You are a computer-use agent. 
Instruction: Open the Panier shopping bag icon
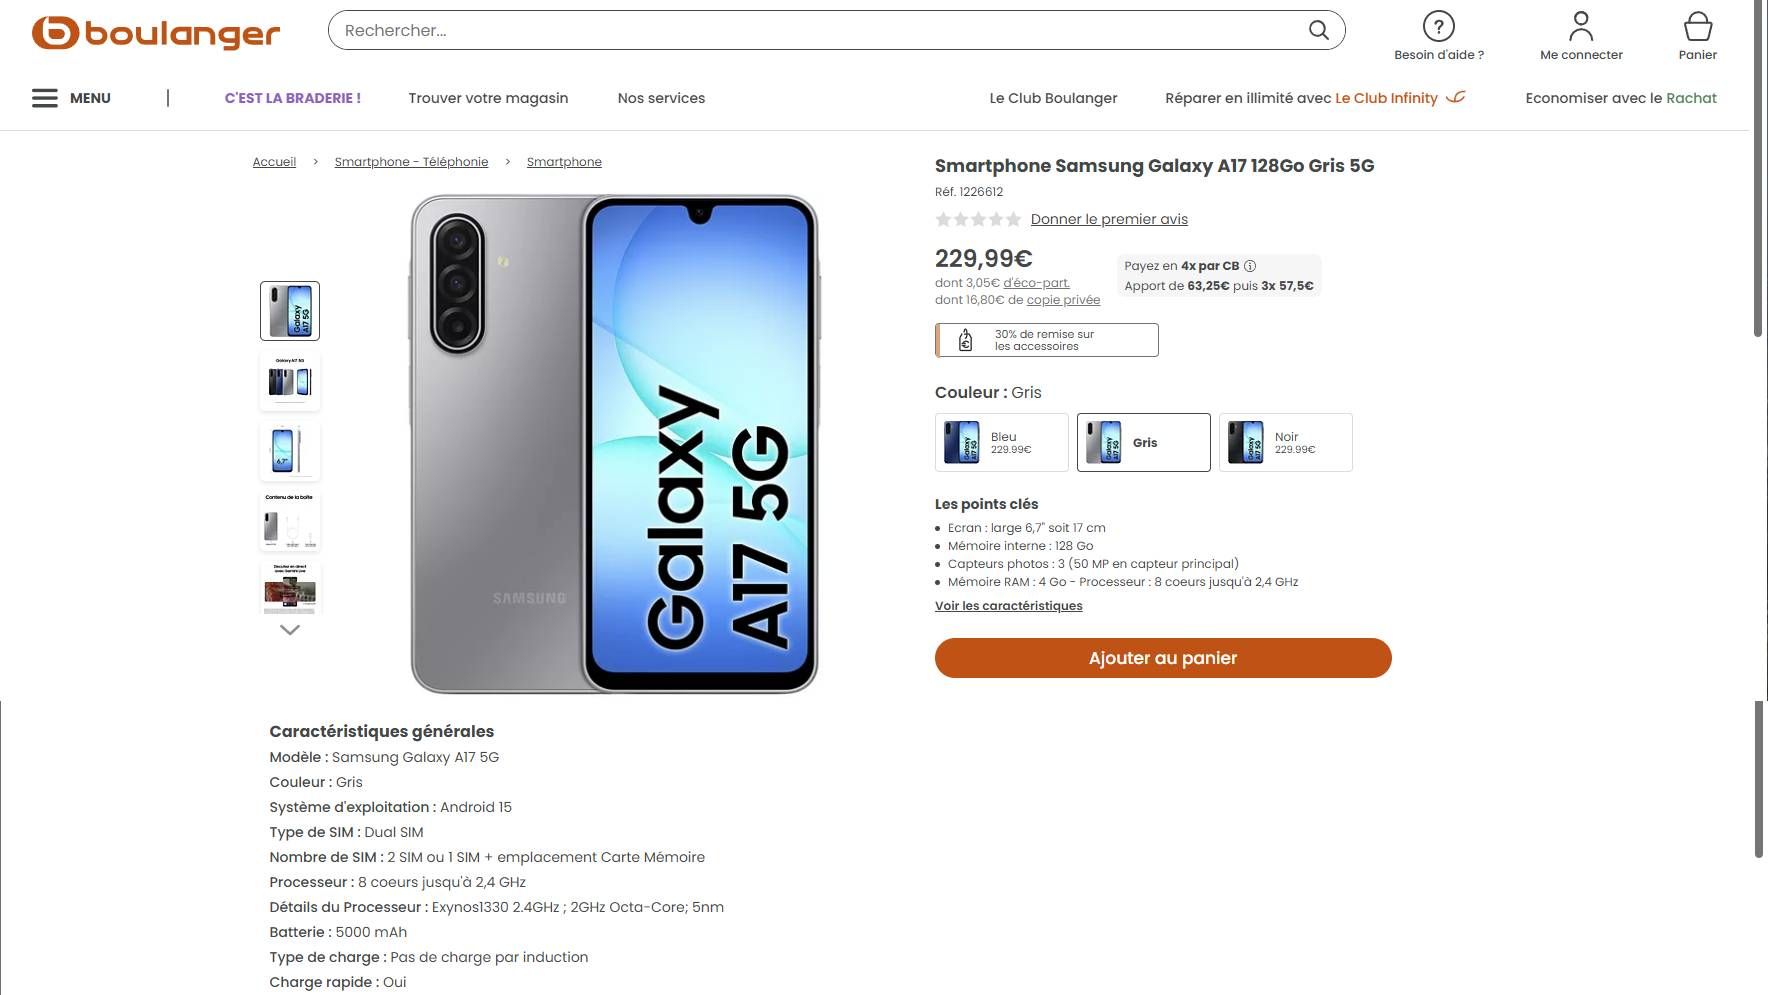[1697, 26]
